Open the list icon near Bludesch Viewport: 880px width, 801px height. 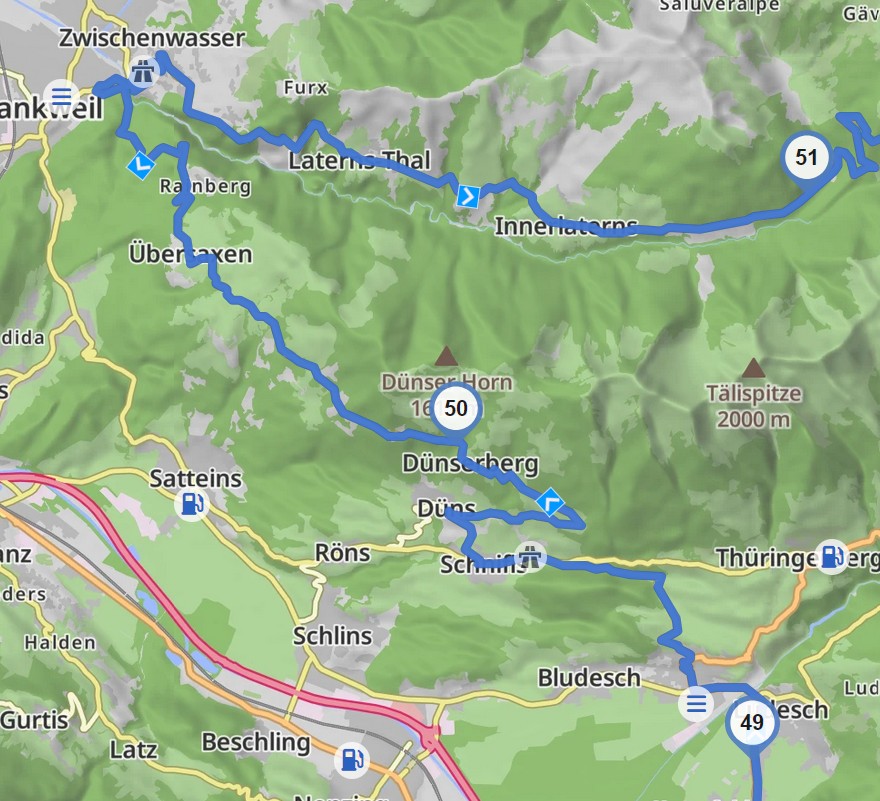click(x=696, y=703)
